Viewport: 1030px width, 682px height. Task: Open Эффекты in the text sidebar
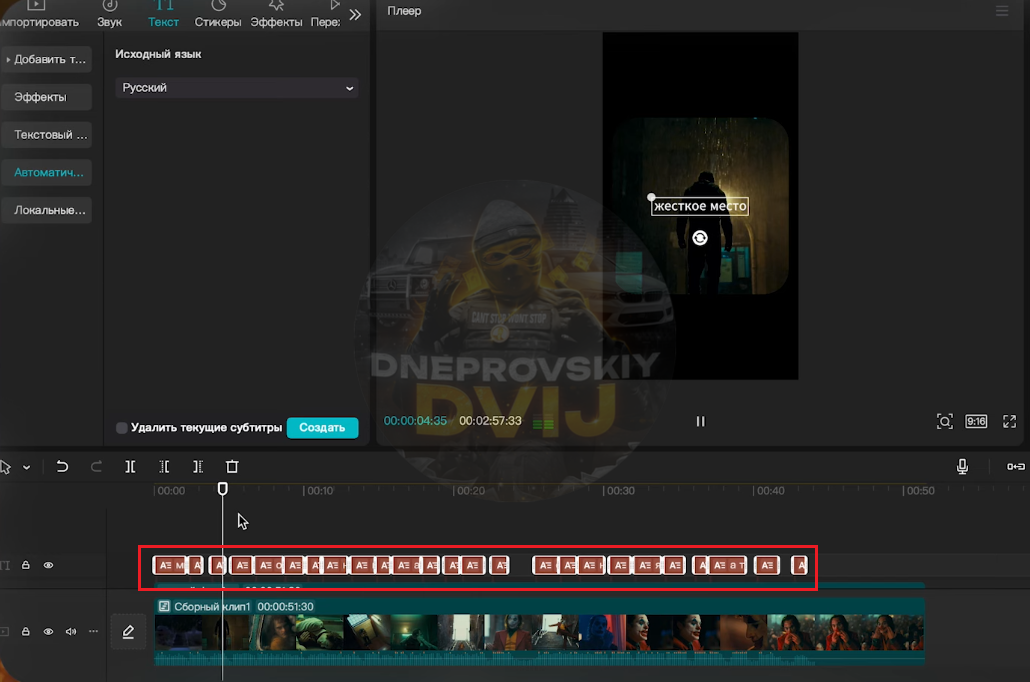(47, 97)
